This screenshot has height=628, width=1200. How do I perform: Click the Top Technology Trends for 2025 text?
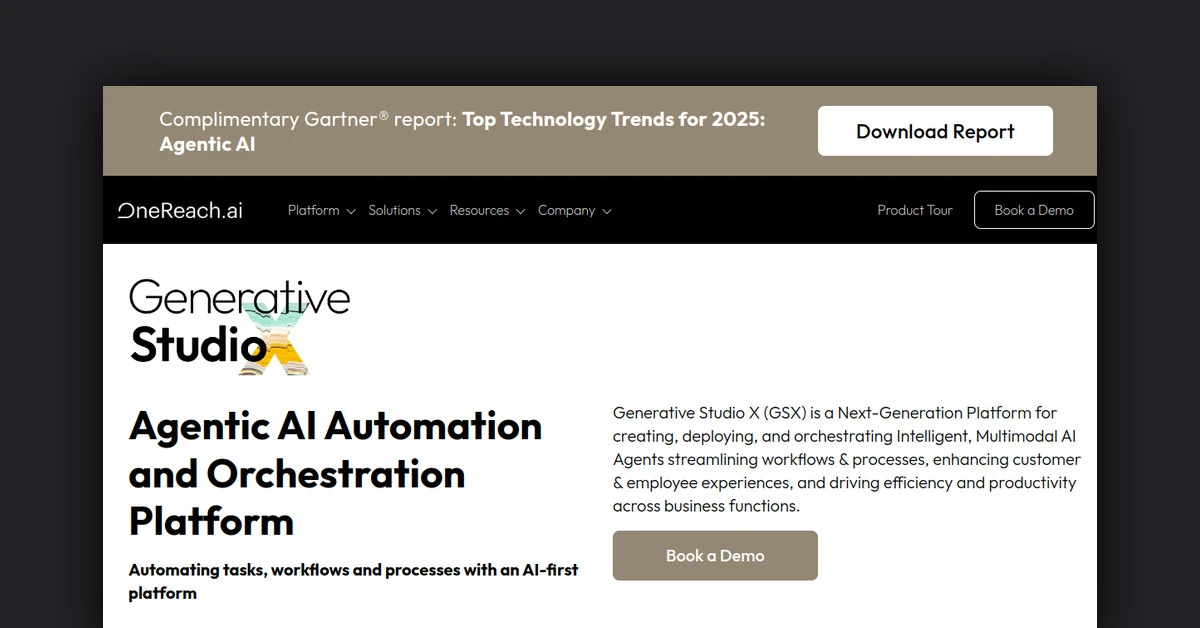pos(613,119)
